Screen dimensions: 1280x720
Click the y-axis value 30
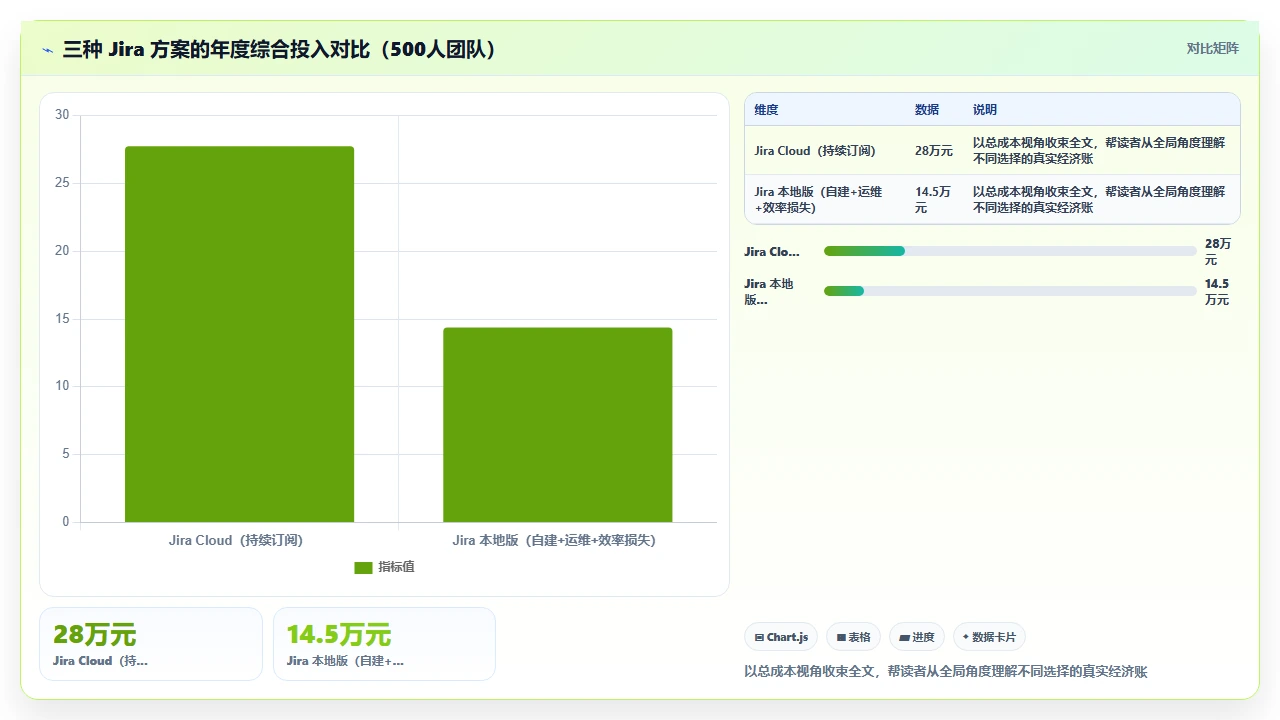tap(62, 115)
